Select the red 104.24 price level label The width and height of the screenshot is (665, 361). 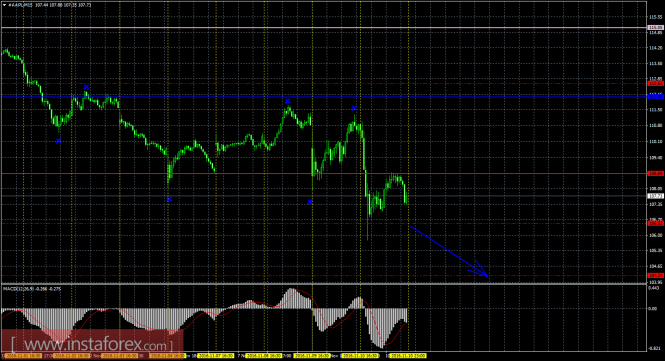pos(656,275)
